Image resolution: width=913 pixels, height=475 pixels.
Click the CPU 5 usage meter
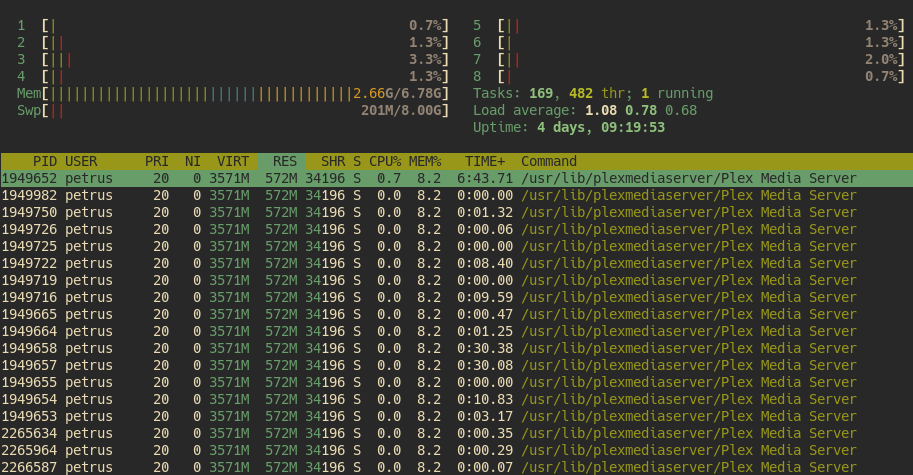click(x=689, y=26)
